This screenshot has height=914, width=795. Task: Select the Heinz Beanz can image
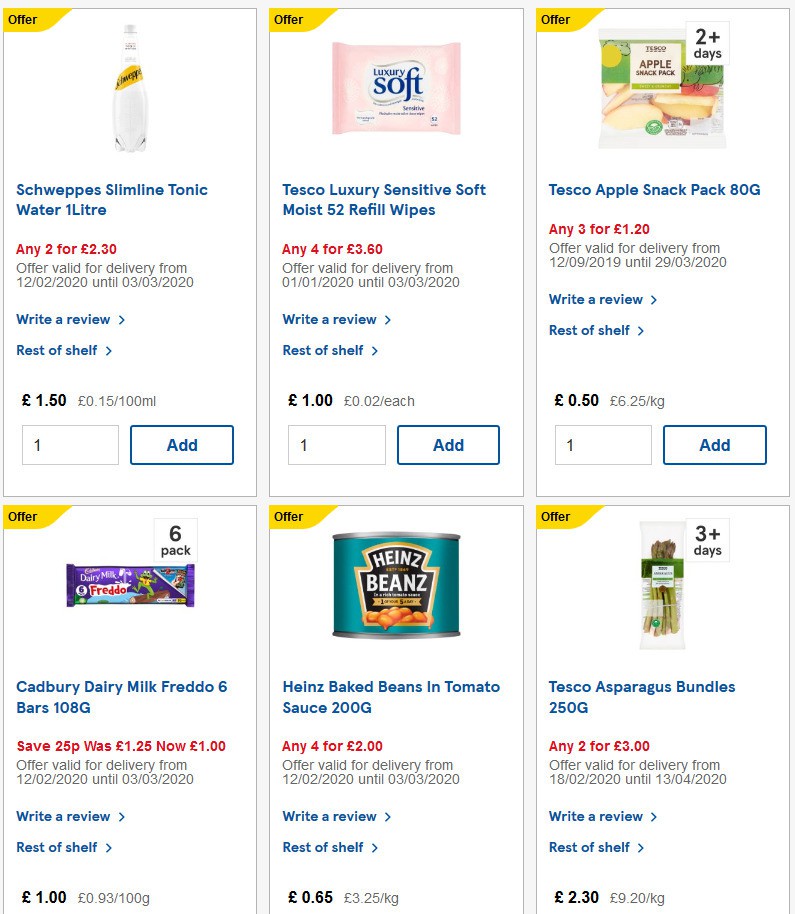tap(394, 585)
